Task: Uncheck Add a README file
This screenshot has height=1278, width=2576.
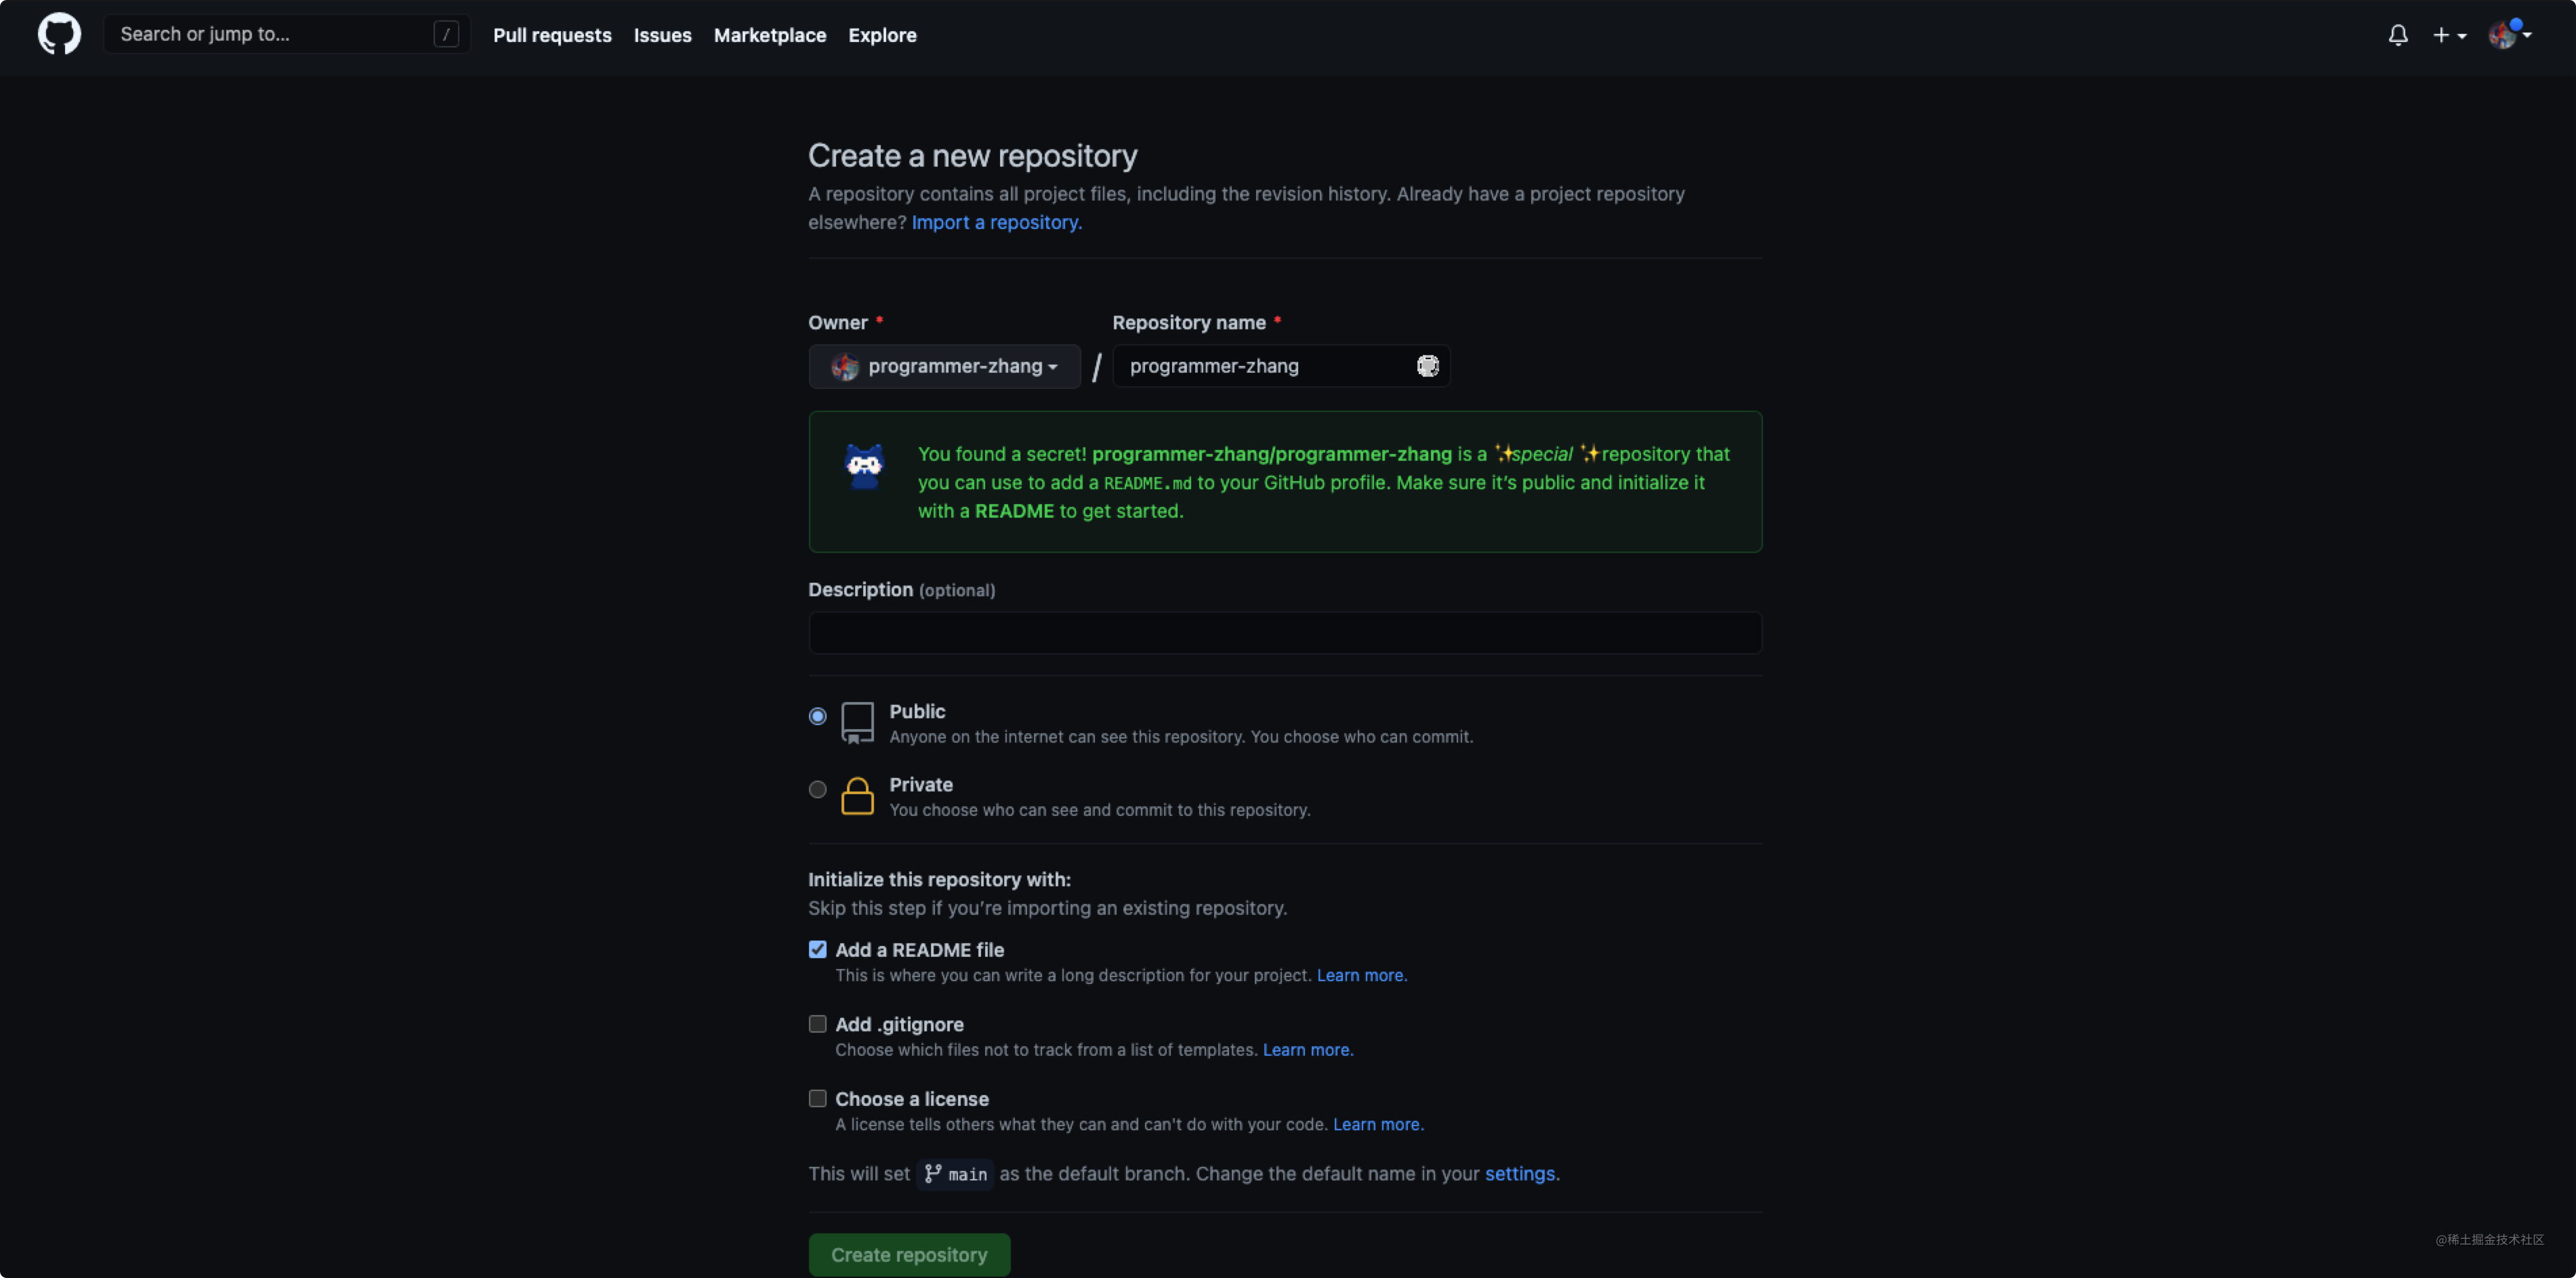Action: 817,949
